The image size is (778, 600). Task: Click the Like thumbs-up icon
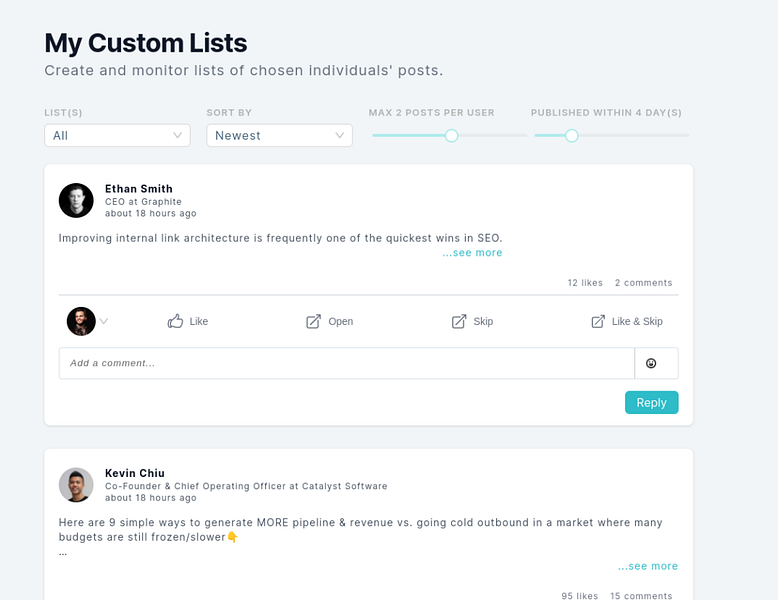[x=176, y=321]
